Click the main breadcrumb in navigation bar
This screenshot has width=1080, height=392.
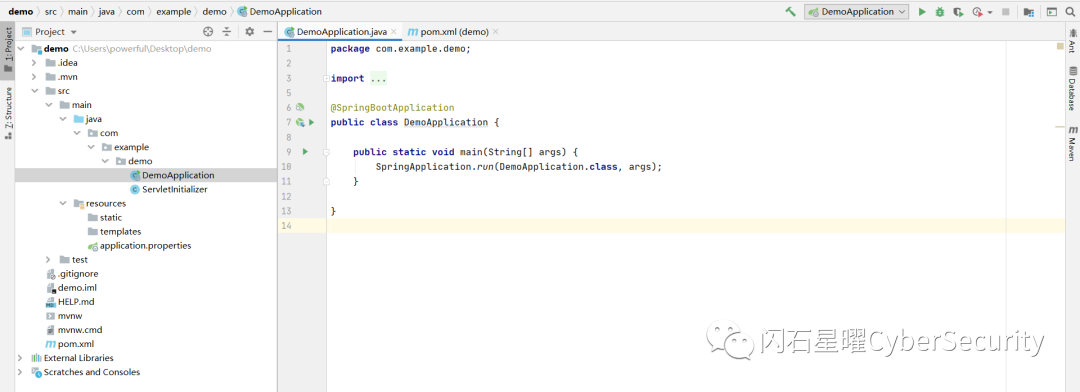pos(77,12)
